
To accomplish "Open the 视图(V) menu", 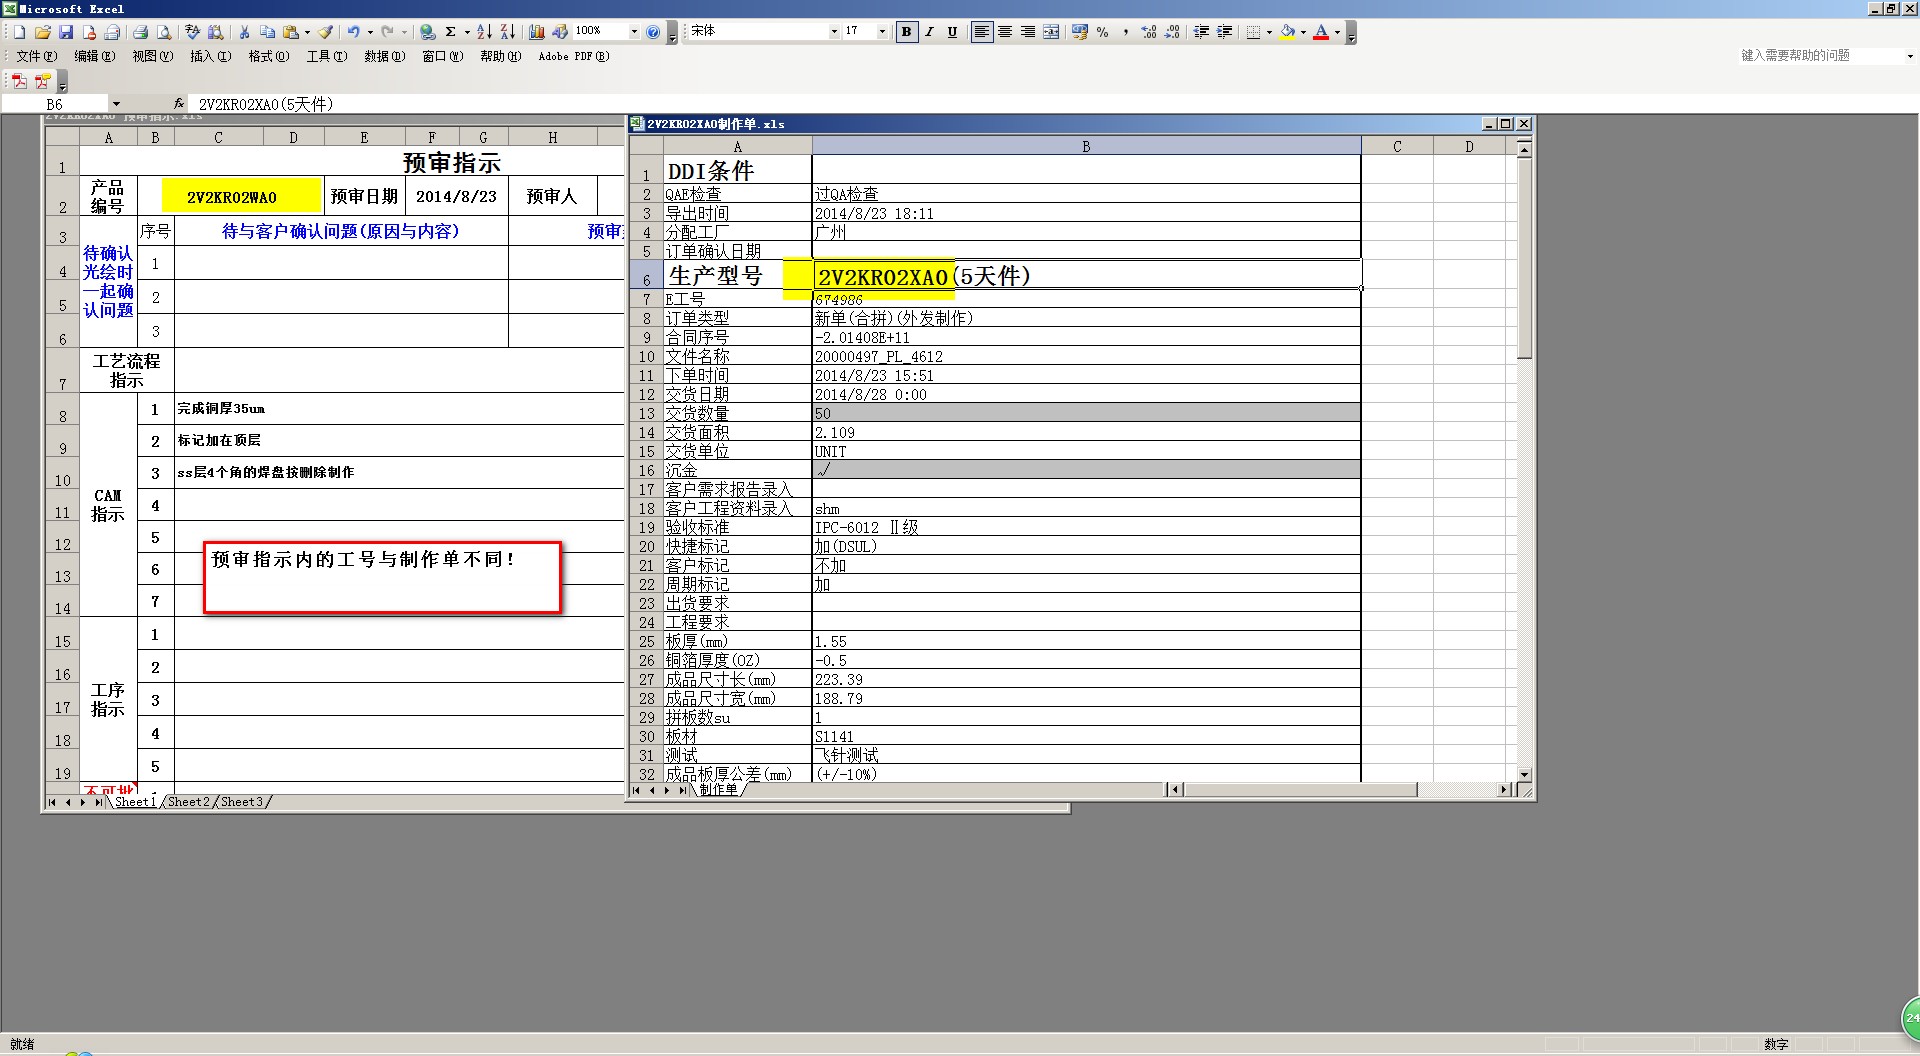I will click(153, 56).
